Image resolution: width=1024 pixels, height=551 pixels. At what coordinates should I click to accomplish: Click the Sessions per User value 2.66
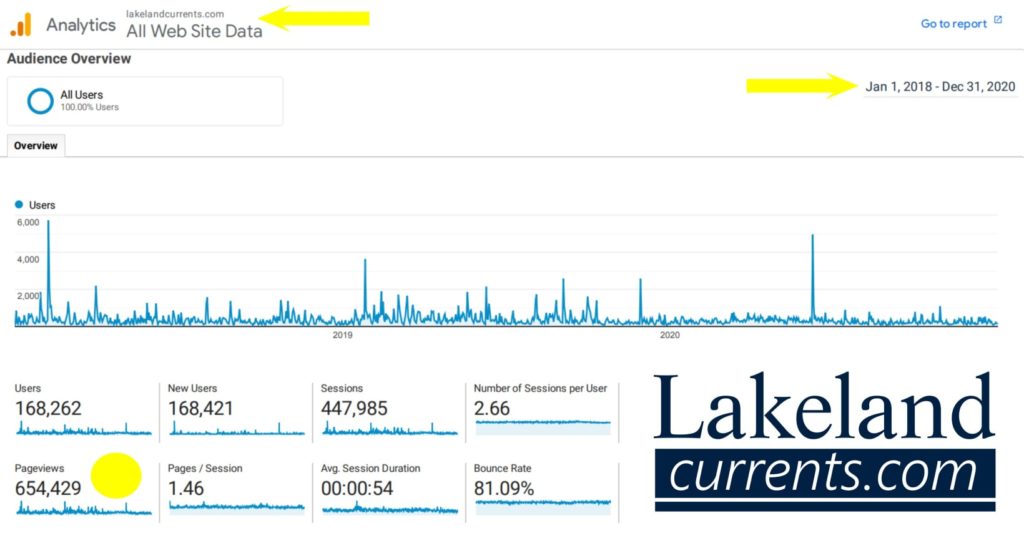[491, 409]
